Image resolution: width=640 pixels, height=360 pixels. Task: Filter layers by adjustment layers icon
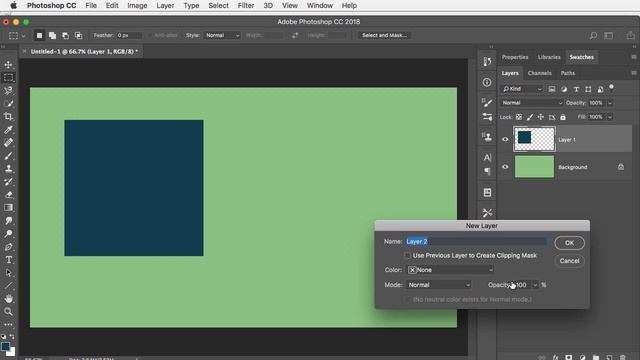[564, 89]
